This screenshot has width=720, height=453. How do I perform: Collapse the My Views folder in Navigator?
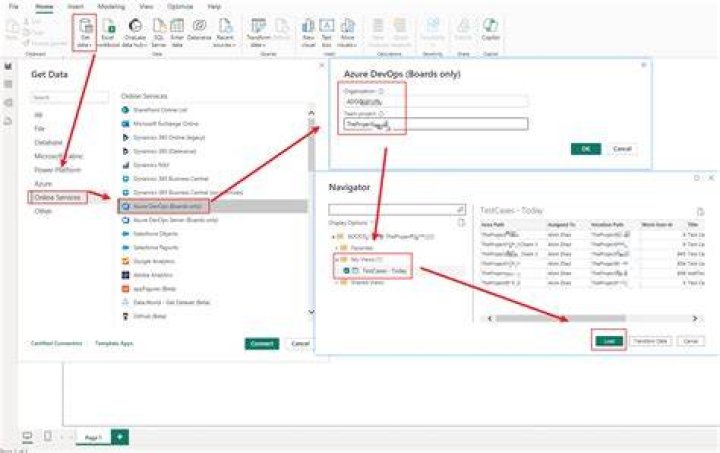337,260
